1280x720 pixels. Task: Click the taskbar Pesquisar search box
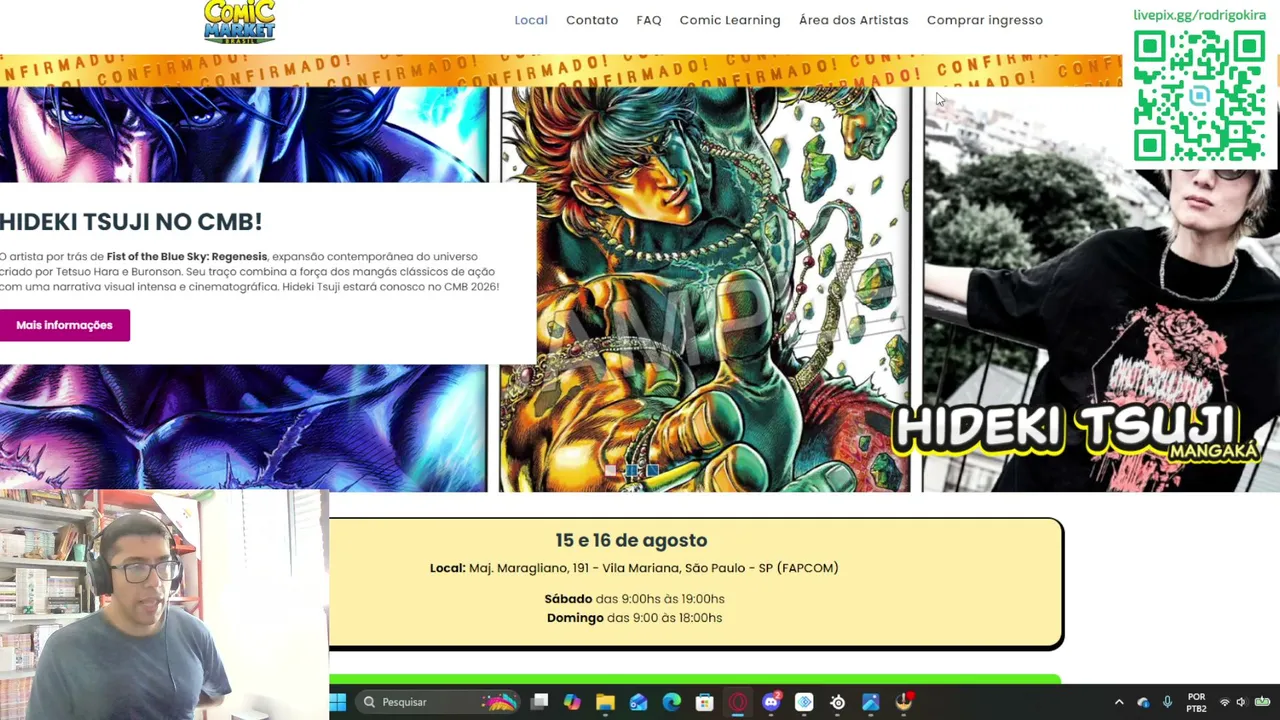(x=440, y=702)
